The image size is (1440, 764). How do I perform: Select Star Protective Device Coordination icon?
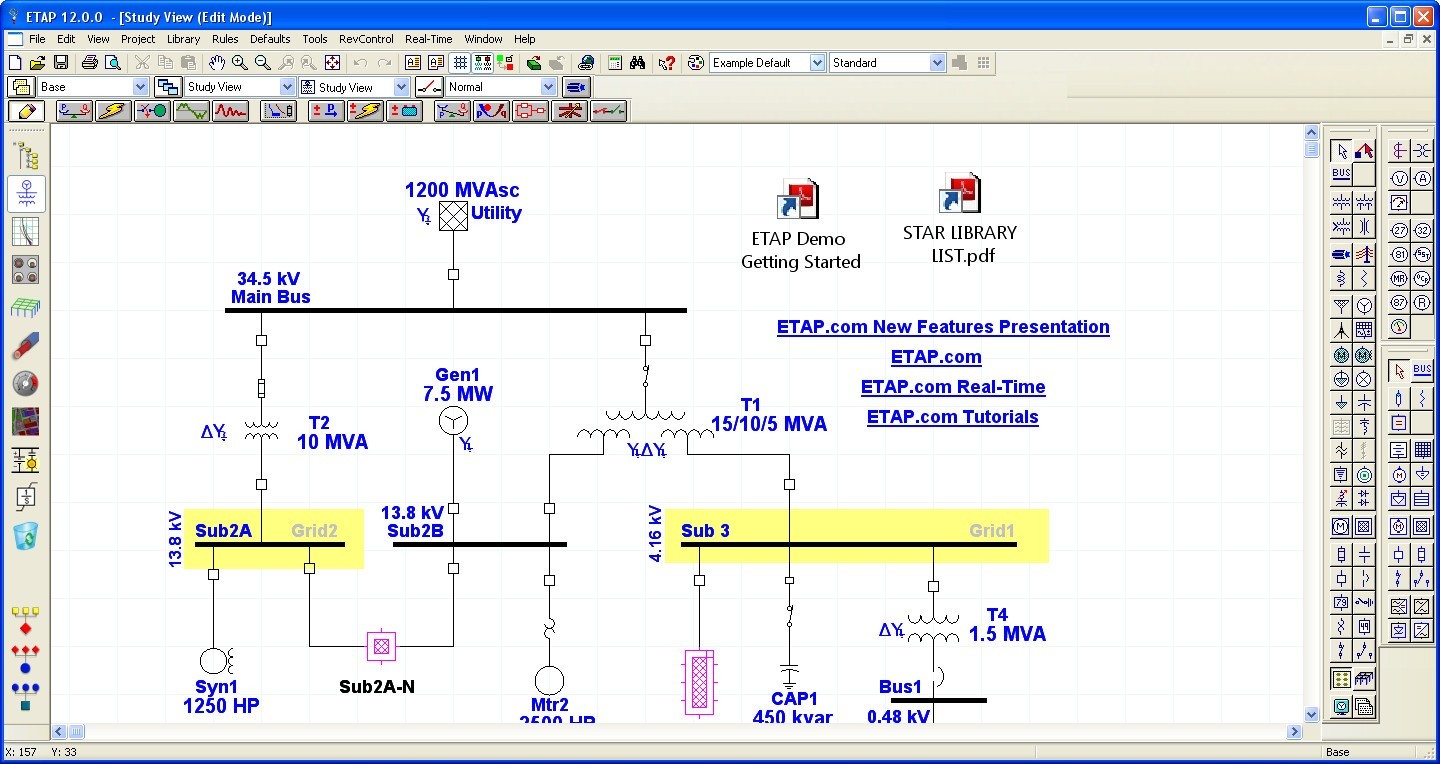279,111
